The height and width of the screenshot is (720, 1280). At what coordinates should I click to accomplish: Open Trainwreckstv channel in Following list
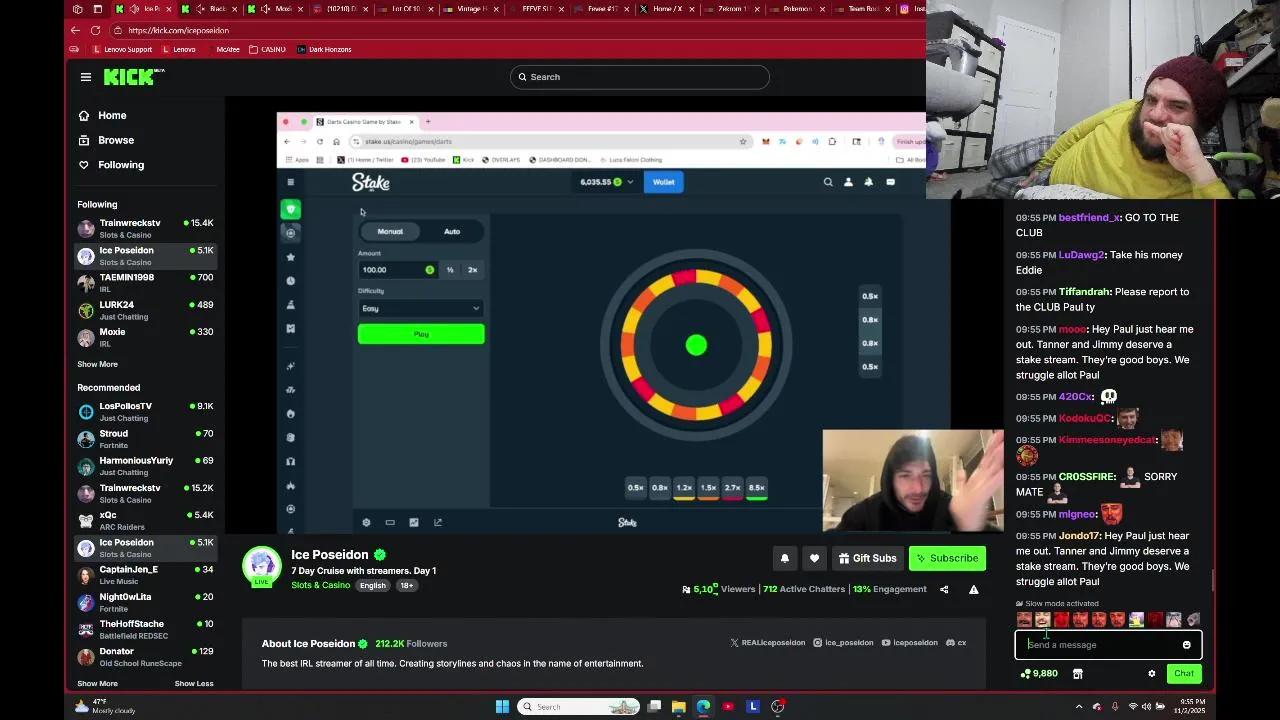pos(146,229)
